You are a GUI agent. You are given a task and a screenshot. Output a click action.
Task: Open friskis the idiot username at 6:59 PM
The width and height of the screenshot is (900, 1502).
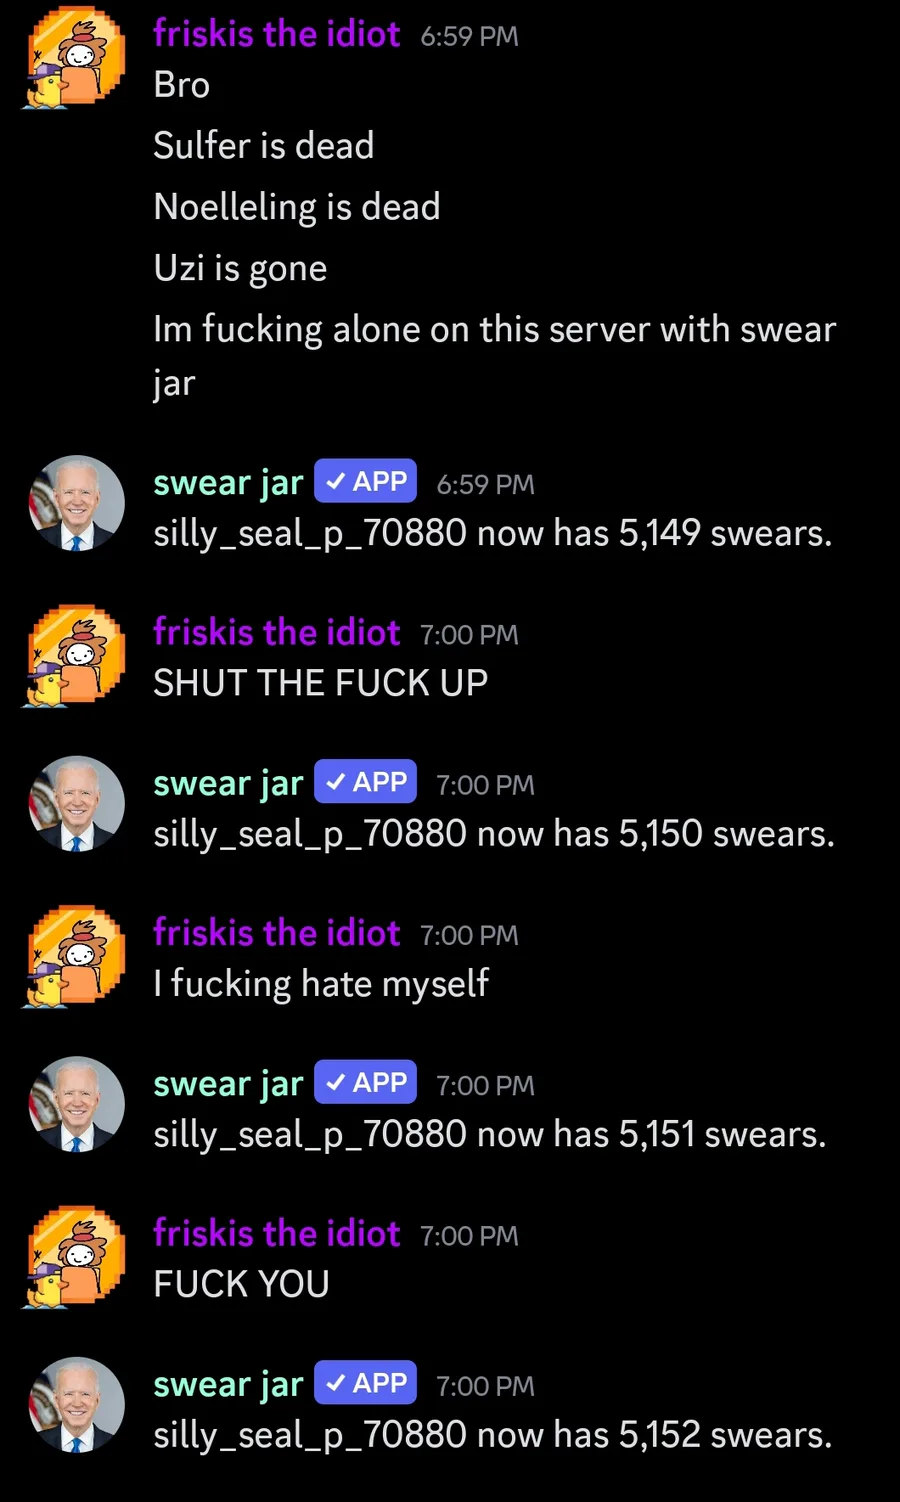(x=277, y=34)
